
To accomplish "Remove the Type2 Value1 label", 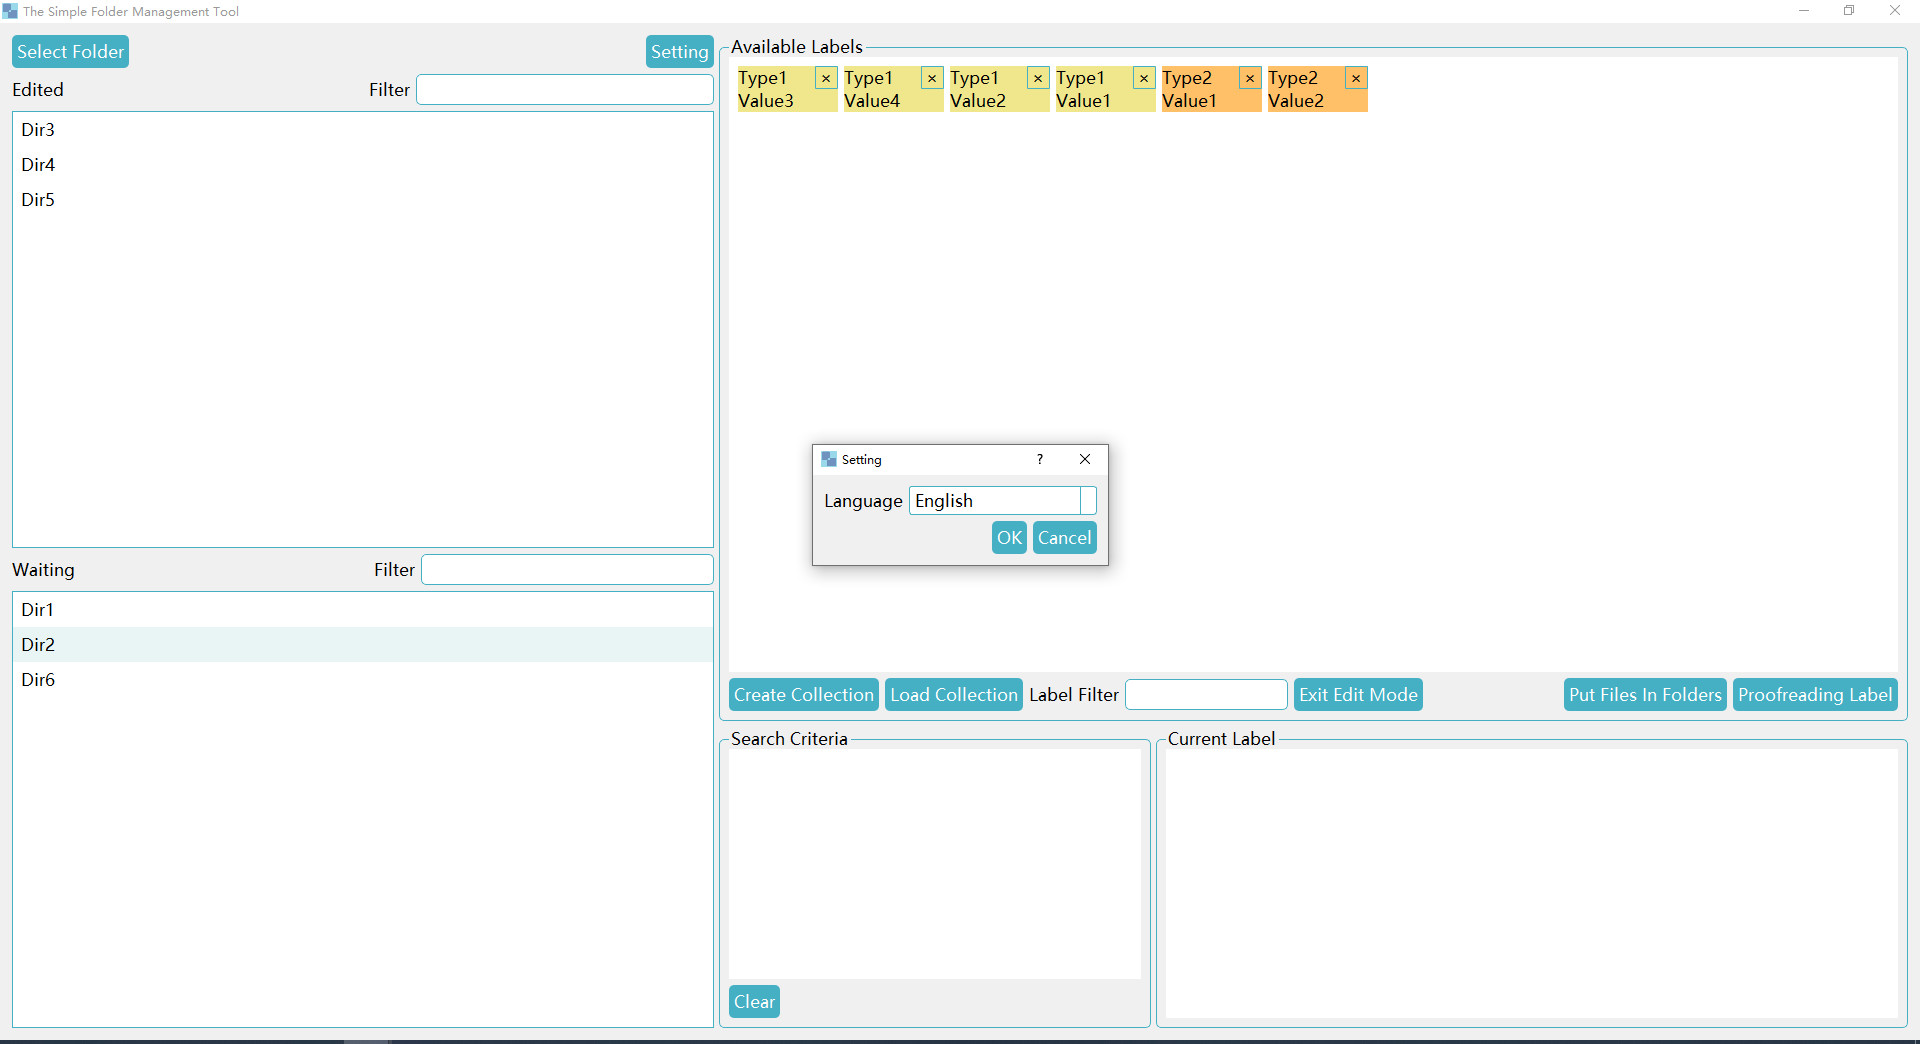I will 1250,78.
